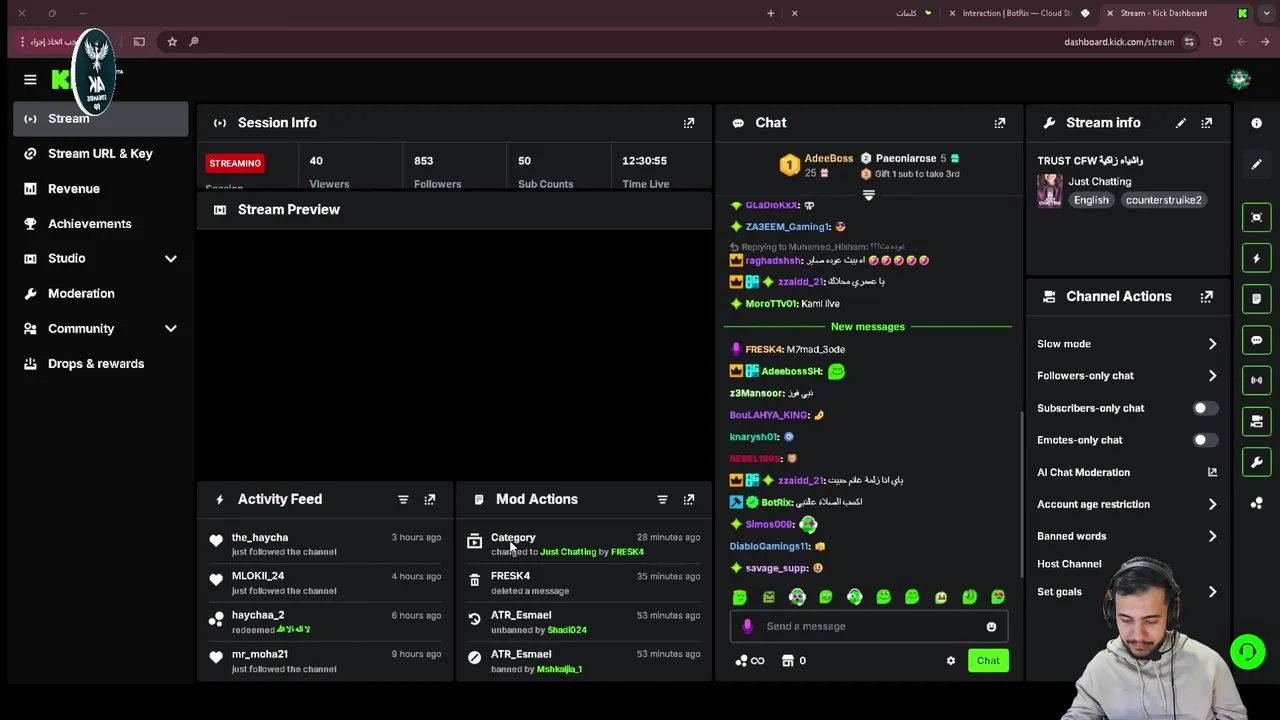Click the purple microphone icon in chat input
The height and width of the screenshot is (720, 1280).
coord(747,626)
